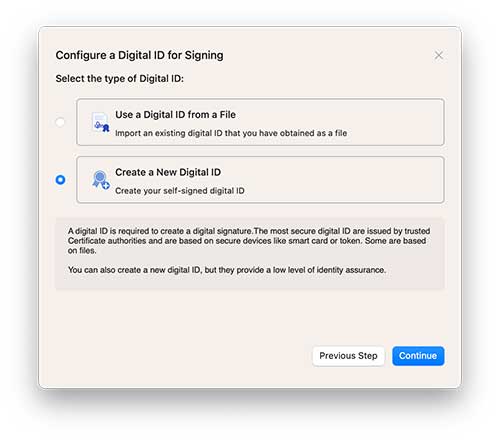Choose the Create a New Digital ID card
Viewport: 500px width, 440px height.
(260, 180)
